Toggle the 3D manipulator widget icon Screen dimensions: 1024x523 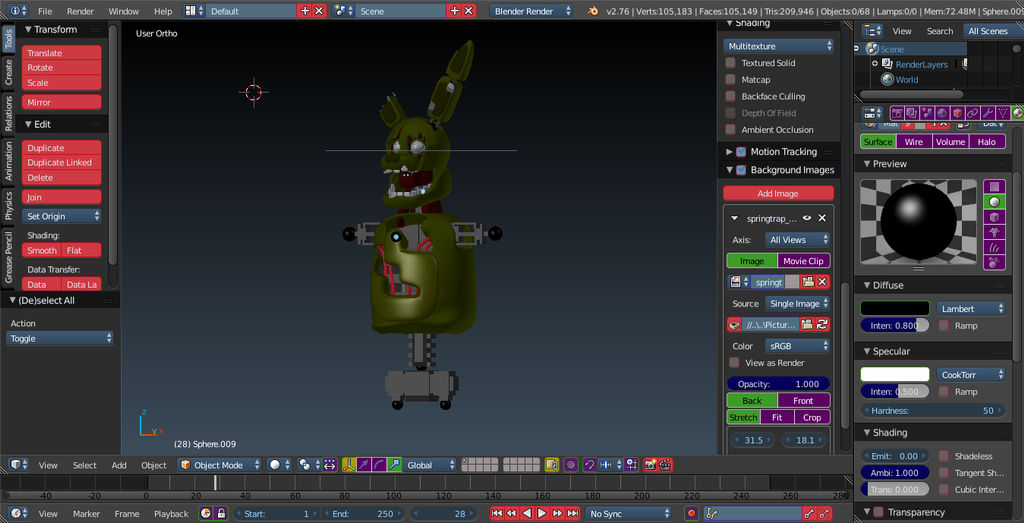coord(350,465)
